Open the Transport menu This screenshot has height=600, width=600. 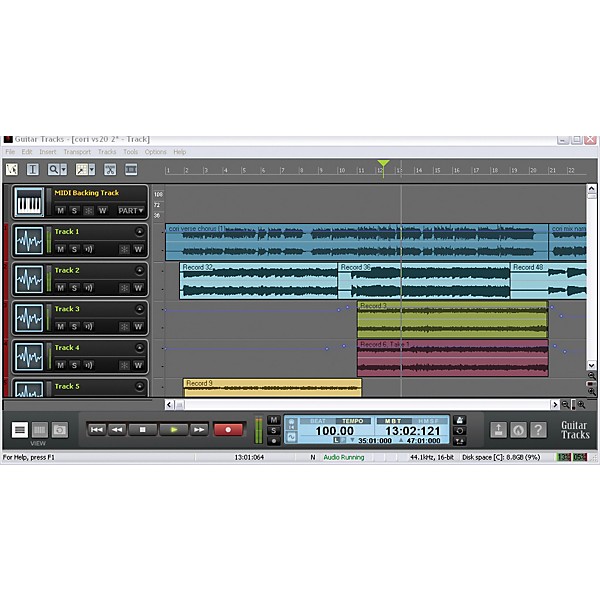point(76,152)
